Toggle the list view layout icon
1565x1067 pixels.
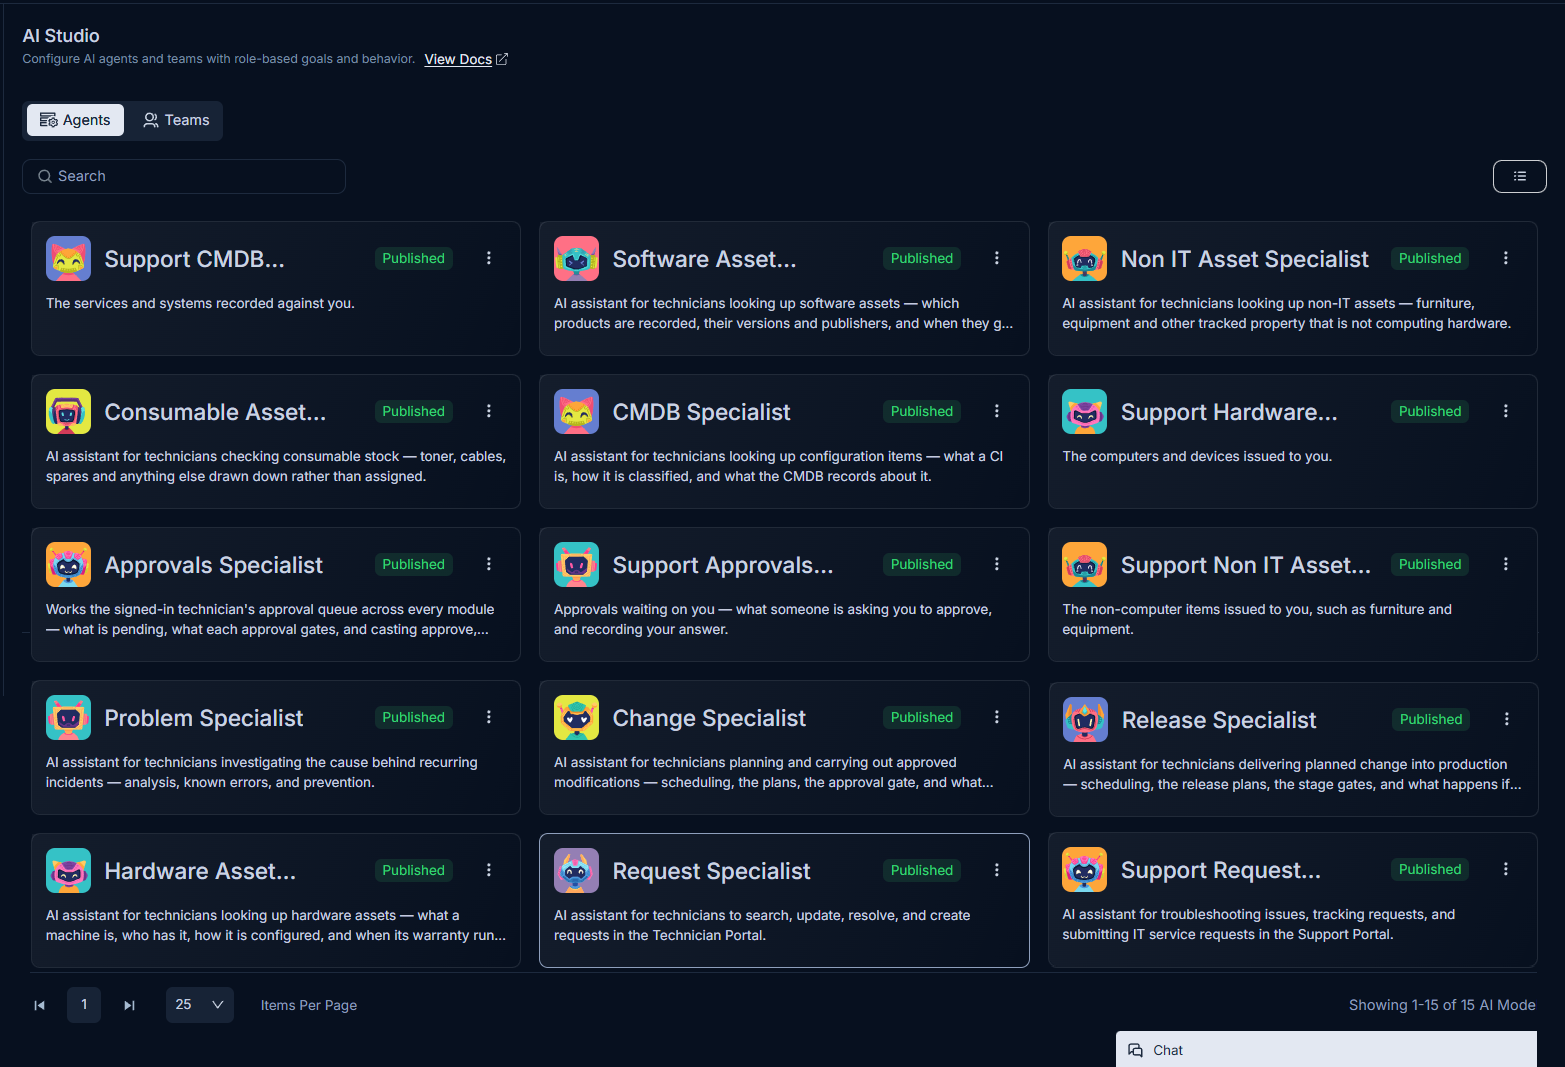[x=1519, y=176]
